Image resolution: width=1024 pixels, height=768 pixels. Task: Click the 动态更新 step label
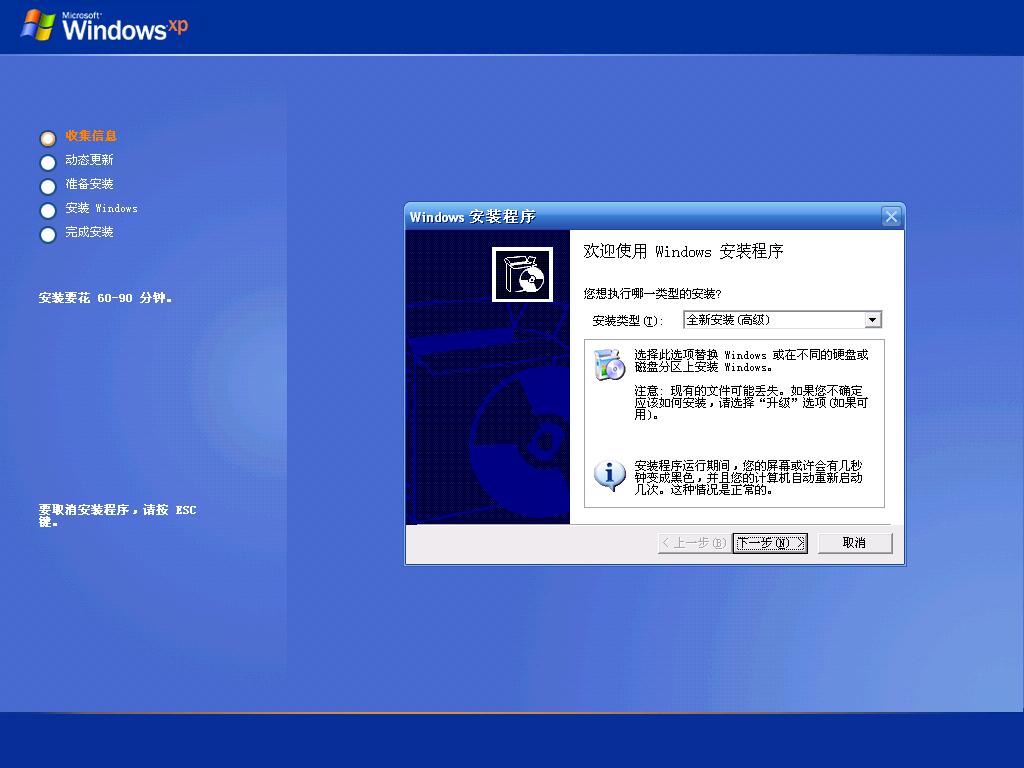click(89, 160)
